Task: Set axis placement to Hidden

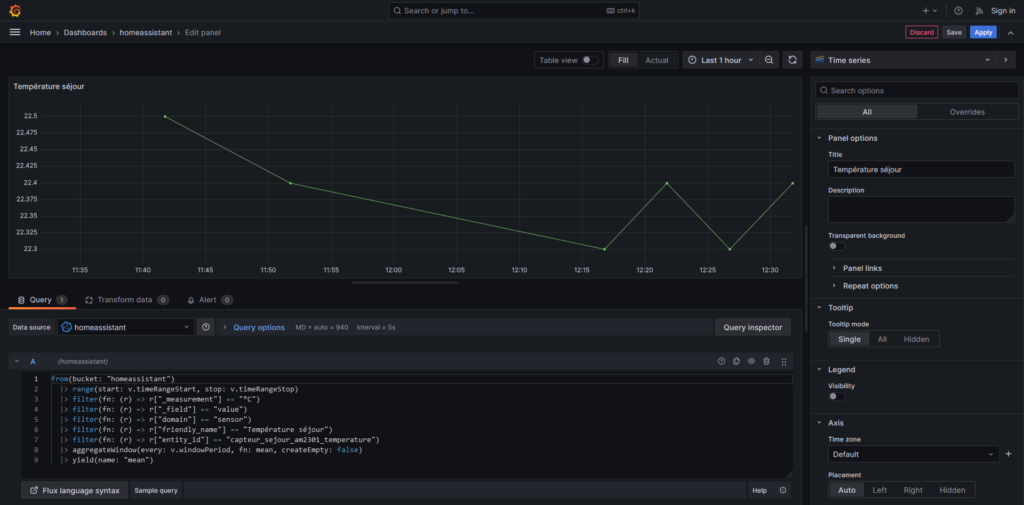Action: coord(952,490)
